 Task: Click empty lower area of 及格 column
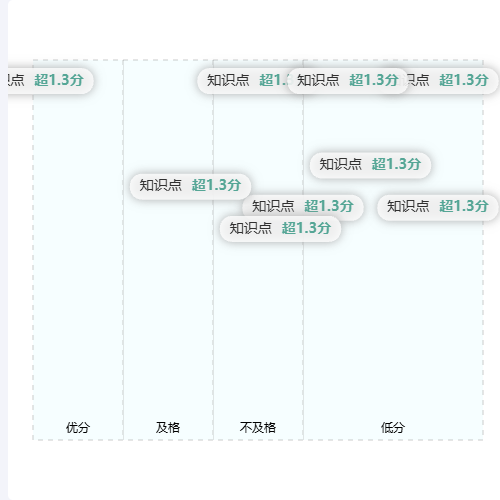168,317
